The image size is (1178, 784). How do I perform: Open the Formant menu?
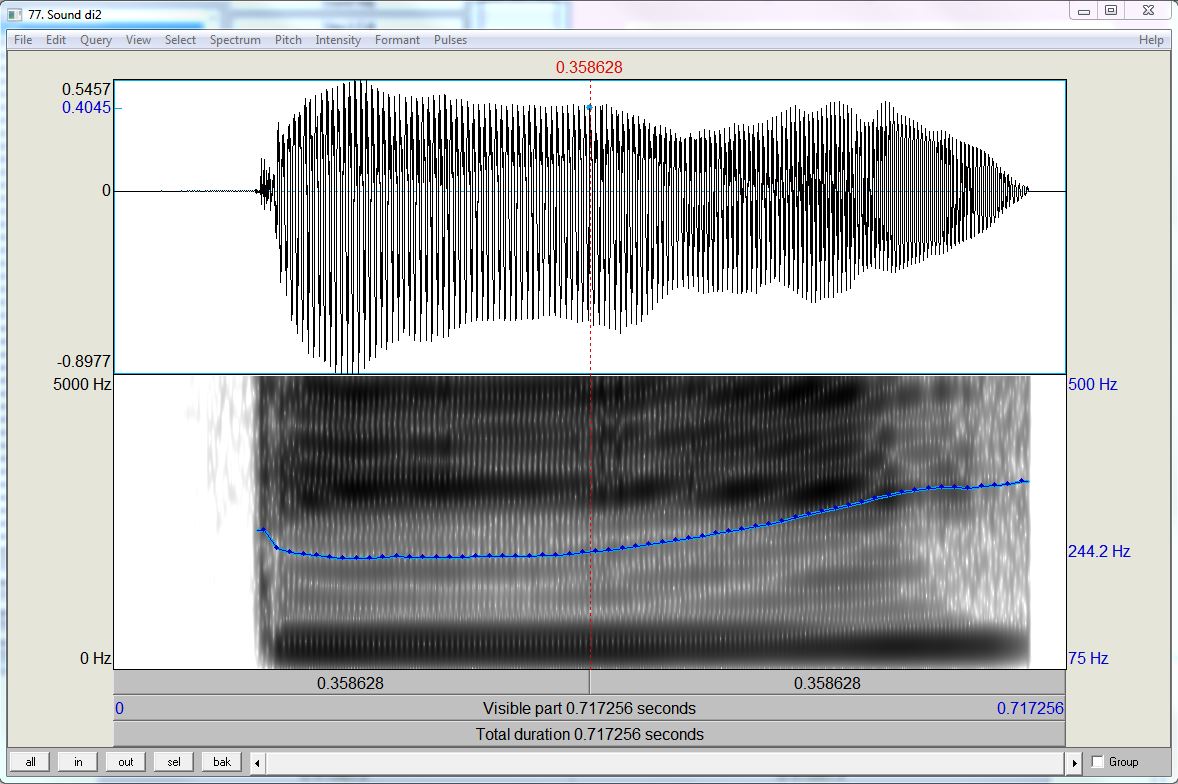pos(397,40)
